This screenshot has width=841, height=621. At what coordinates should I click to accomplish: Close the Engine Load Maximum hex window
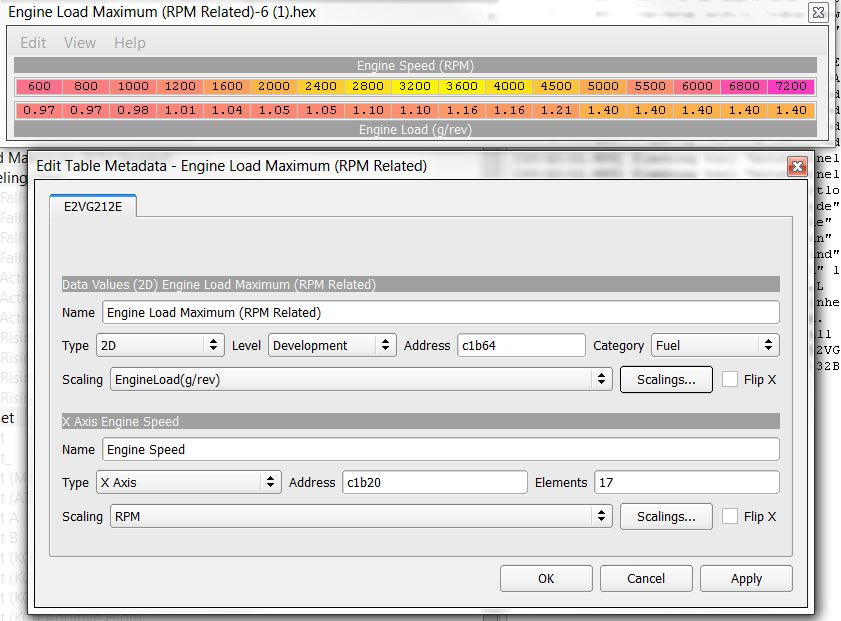click(x=818, y=13)
